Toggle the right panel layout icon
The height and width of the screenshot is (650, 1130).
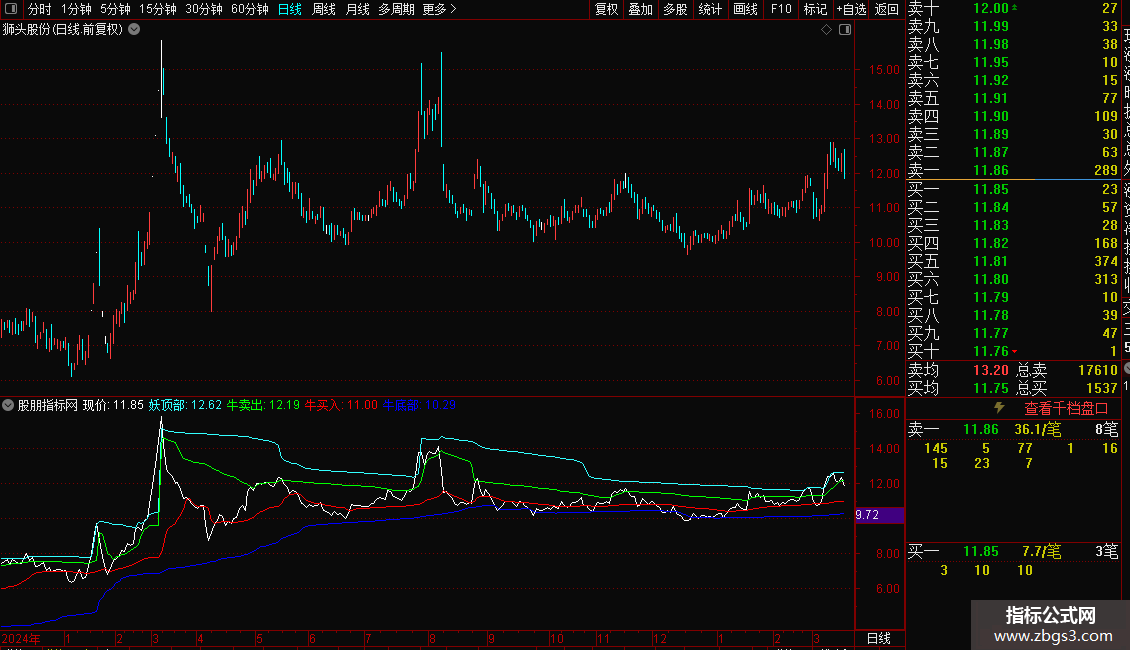(845, 30)
